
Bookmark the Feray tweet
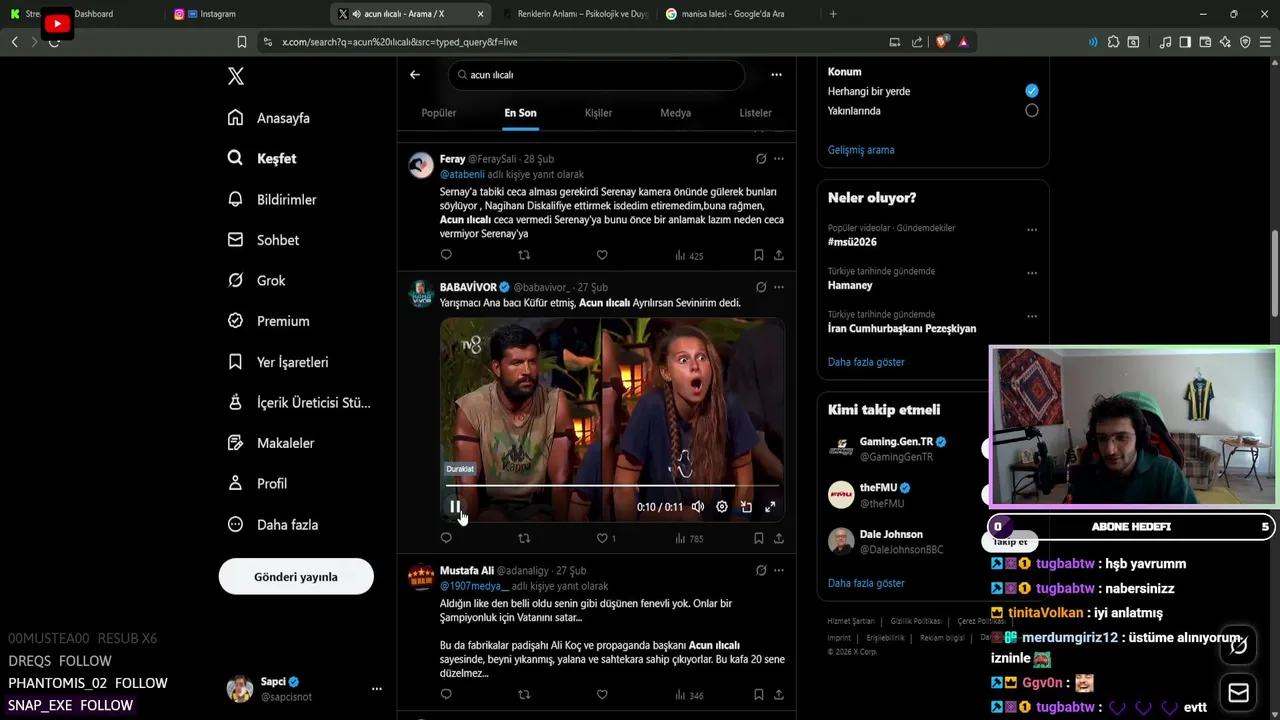[759, 255]
